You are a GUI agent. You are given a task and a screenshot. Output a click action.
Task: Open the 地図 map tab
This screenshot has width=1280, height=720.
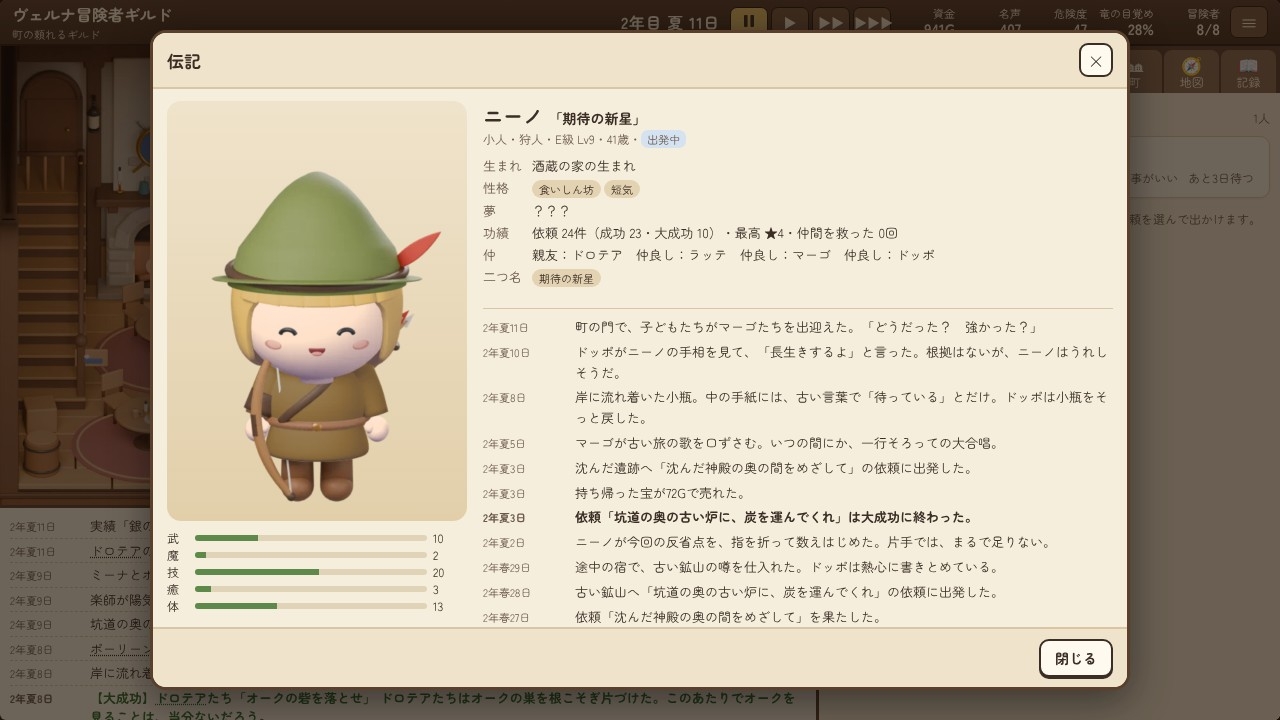click(x=1191, y=73)
